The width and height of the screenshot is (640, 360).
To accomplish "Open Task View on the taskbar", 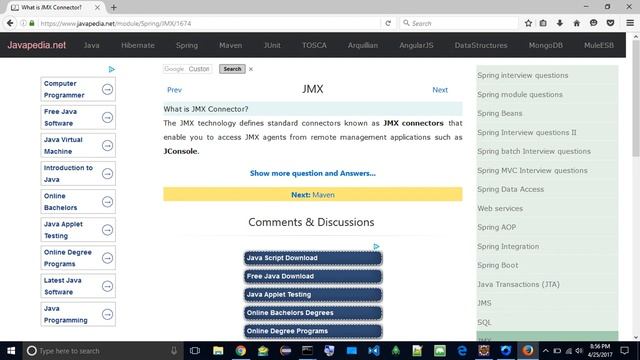I will 195,351.
